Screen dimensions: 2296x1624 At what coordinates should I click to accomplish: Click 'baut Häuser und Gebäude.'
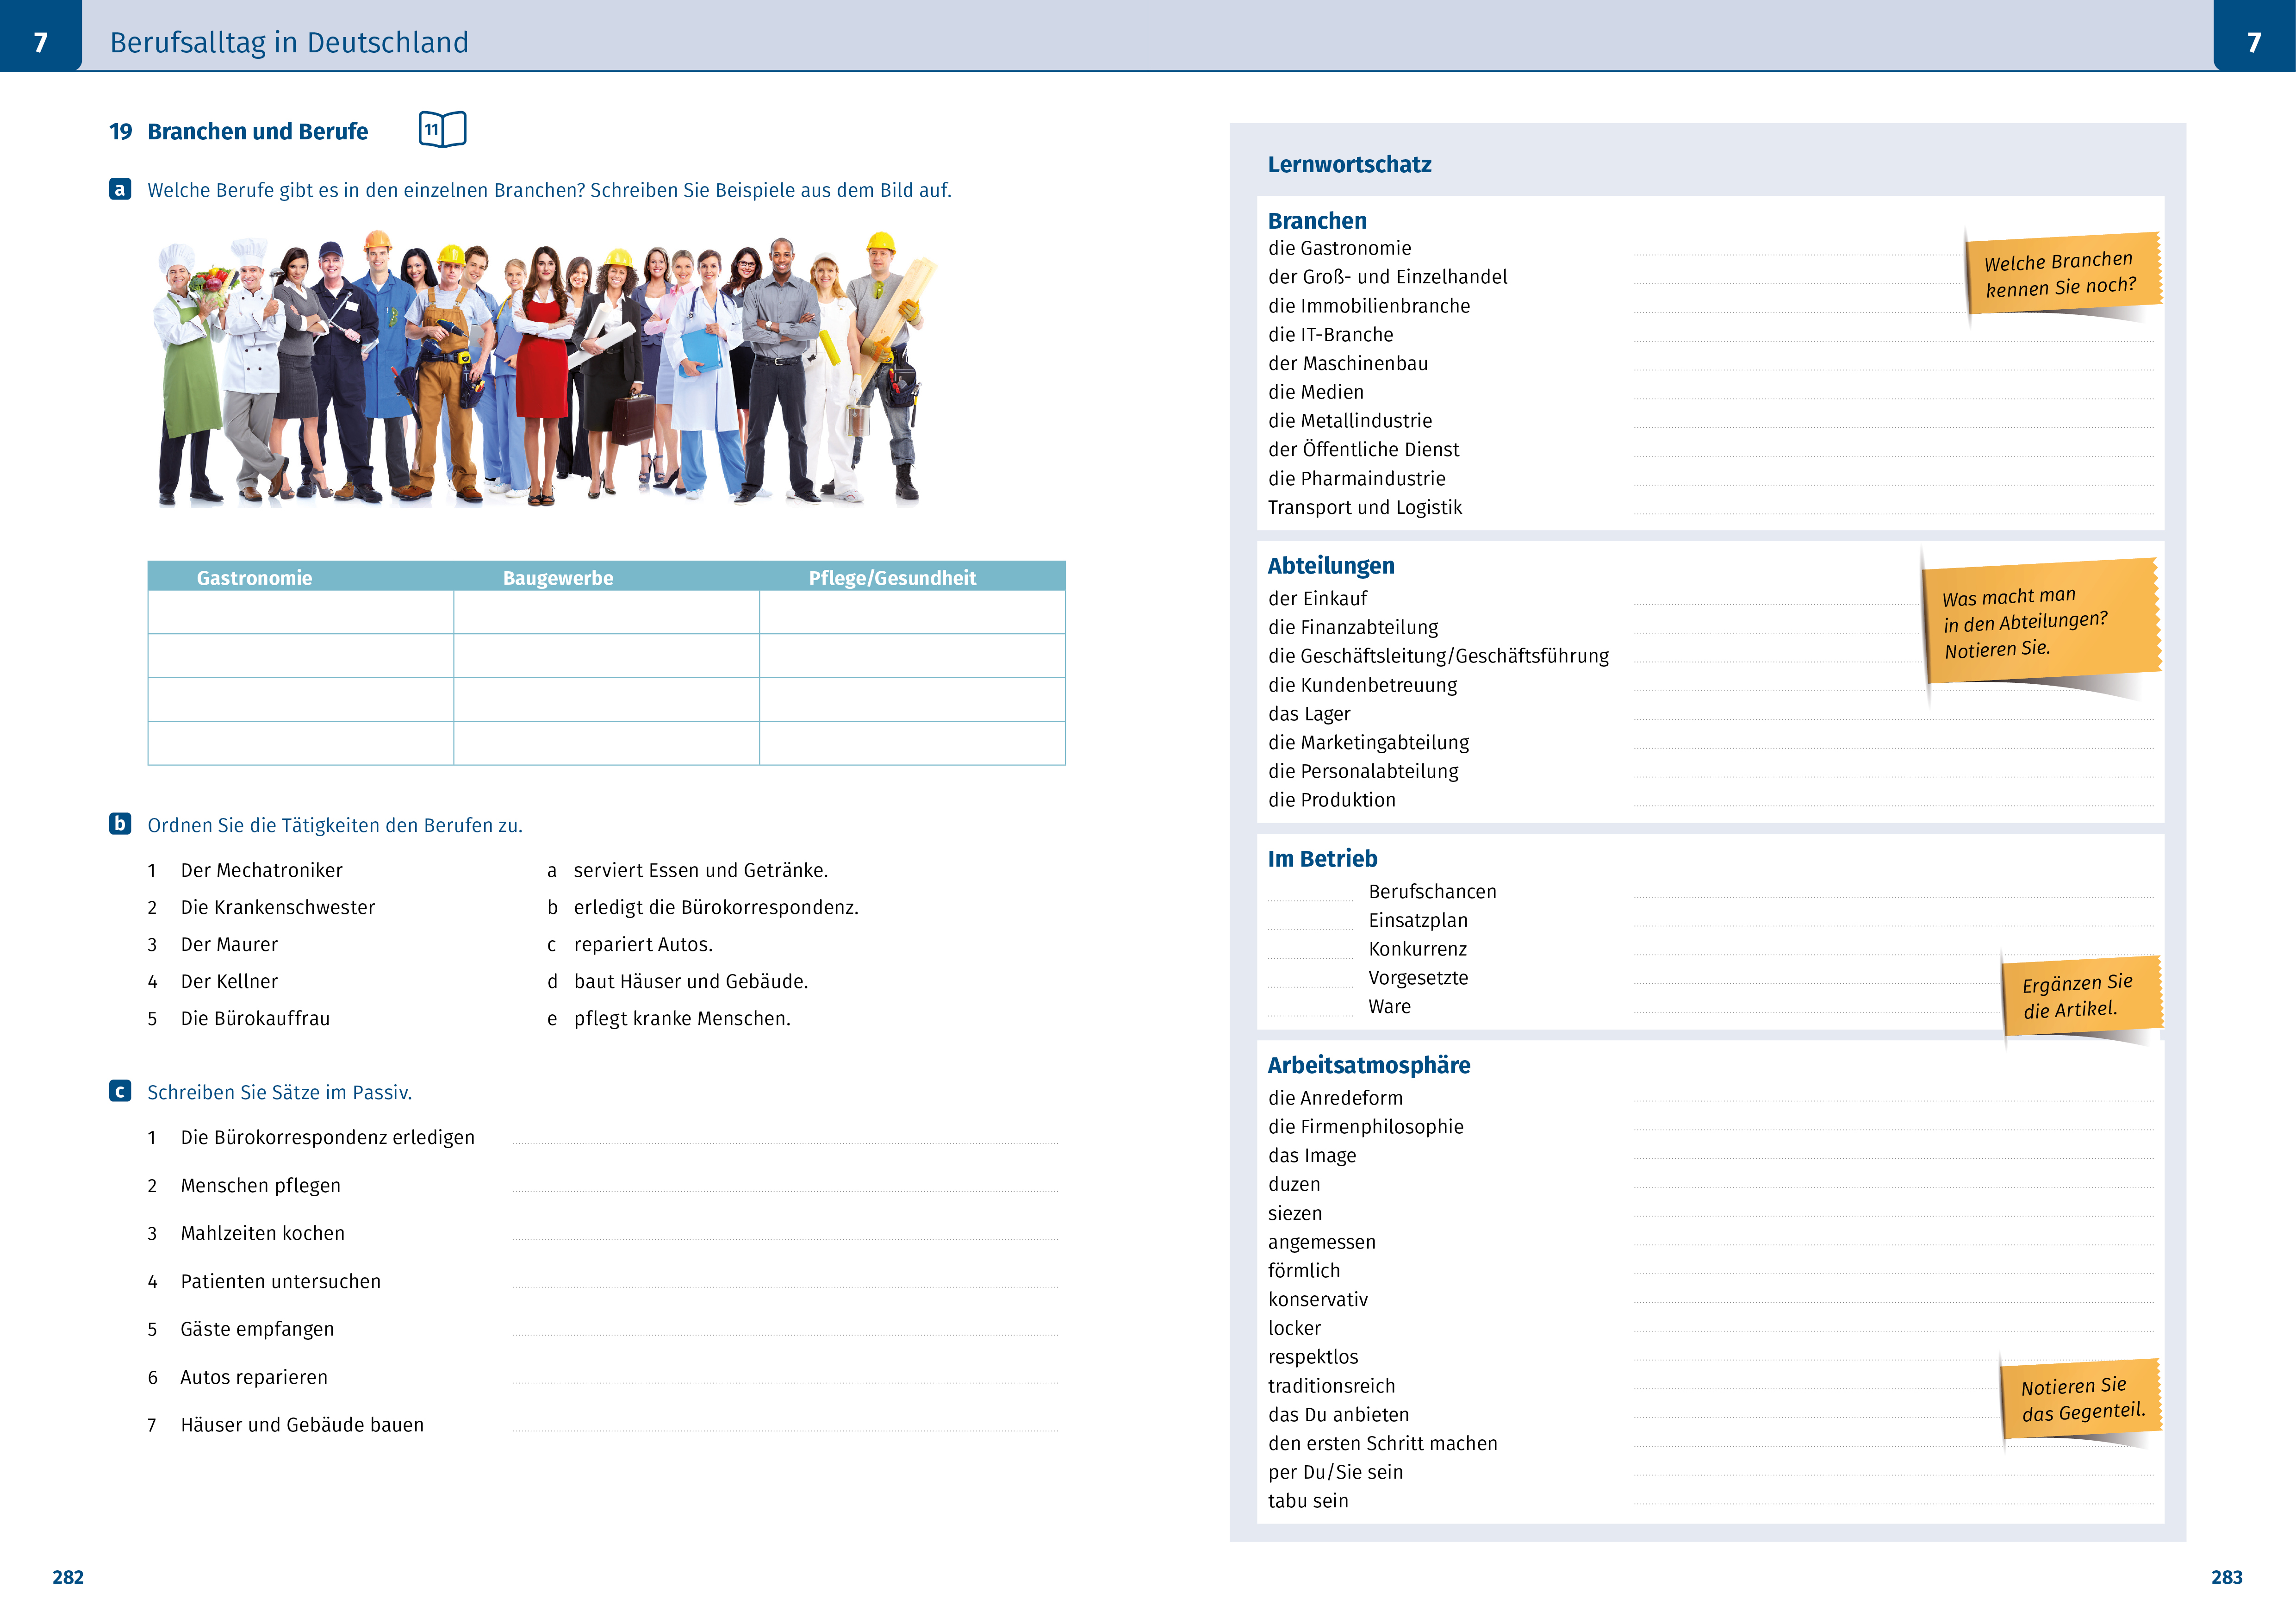(690, 981)
